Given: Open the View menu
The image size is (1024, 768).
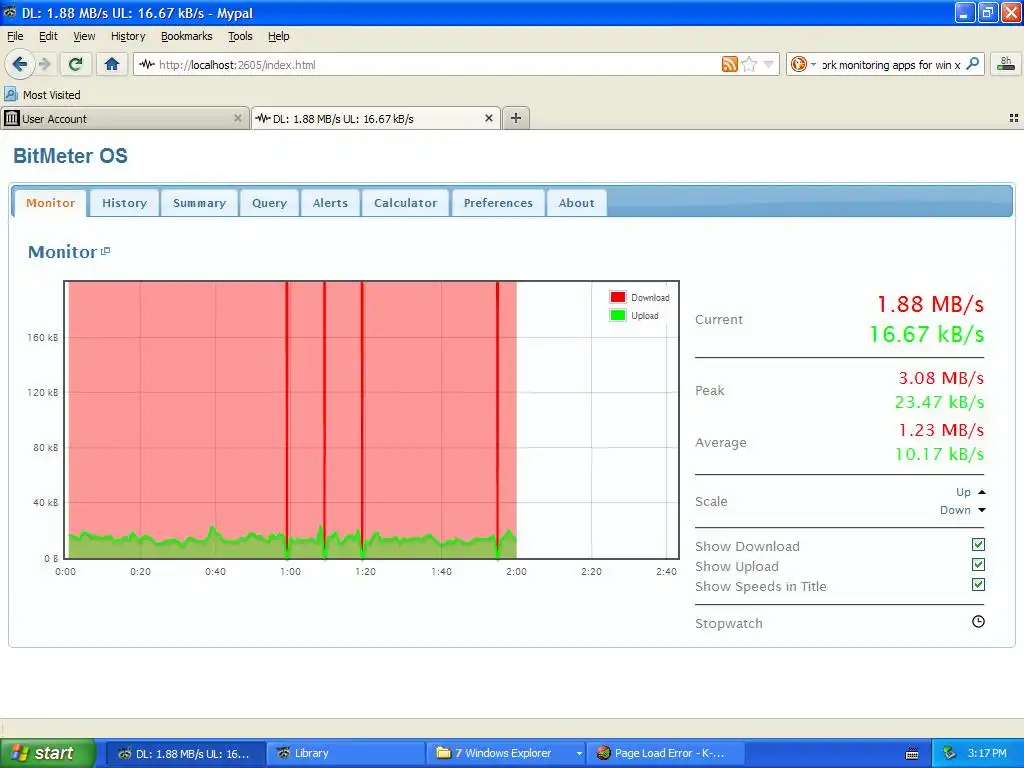Looking at the screenshot, I should [x=84, y=36].
